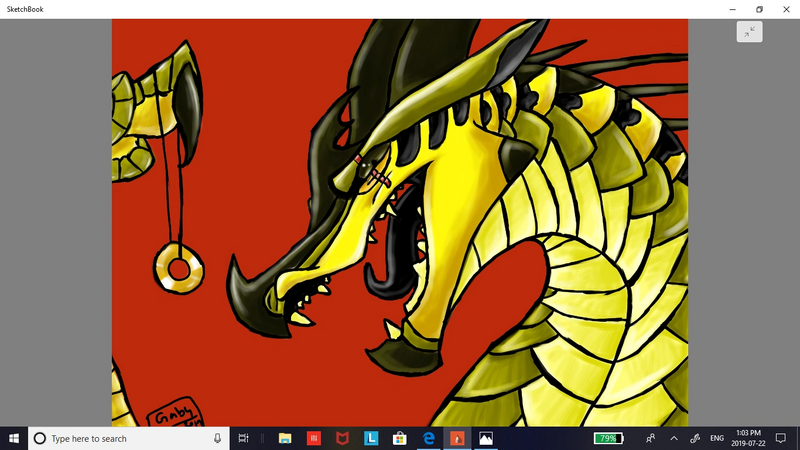Open Microsoft Edge from the taskbar
This screenshot has height=450, width=800.
pos(428,438)
